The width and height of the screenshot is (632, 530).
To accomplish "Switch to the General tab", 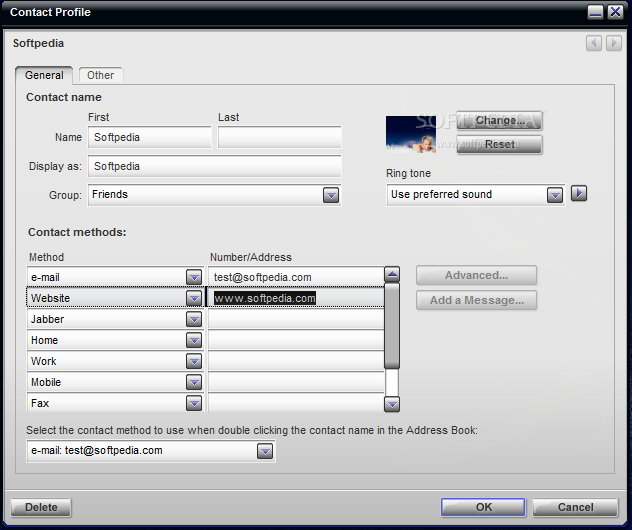I will [x=44, y=75].
